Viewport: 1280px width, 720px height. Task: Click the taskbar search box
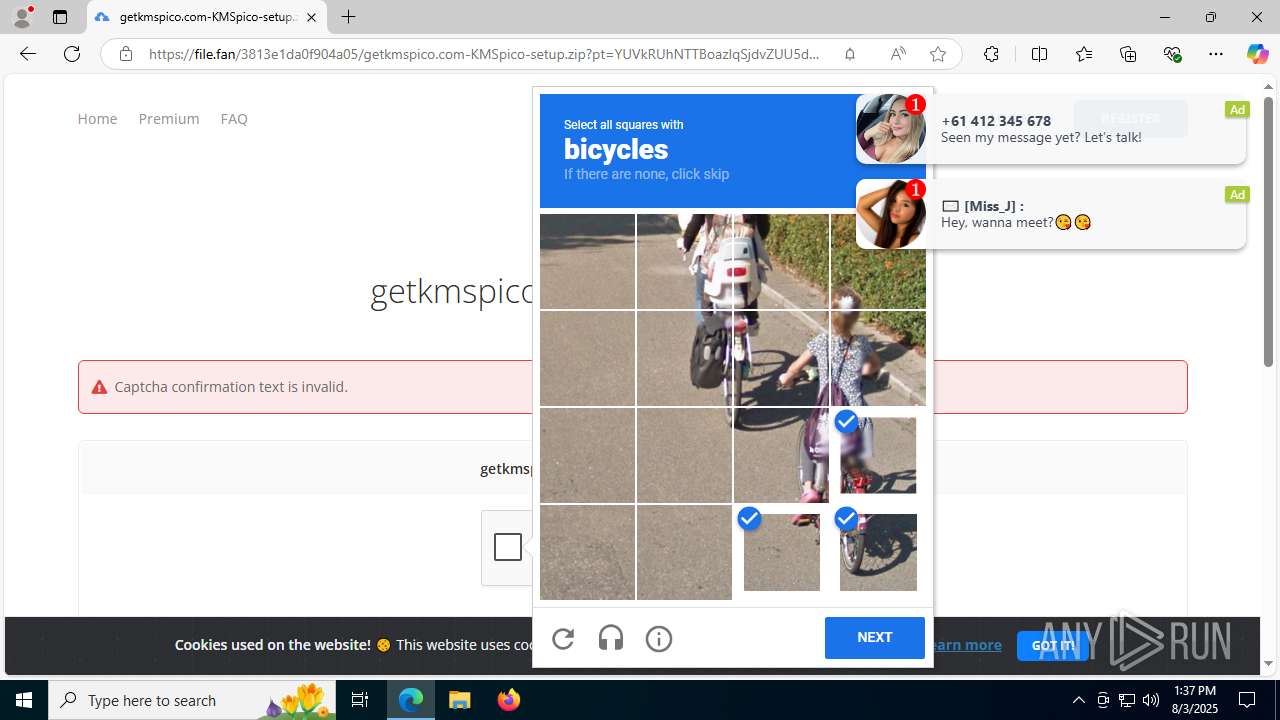pos(194,700)
